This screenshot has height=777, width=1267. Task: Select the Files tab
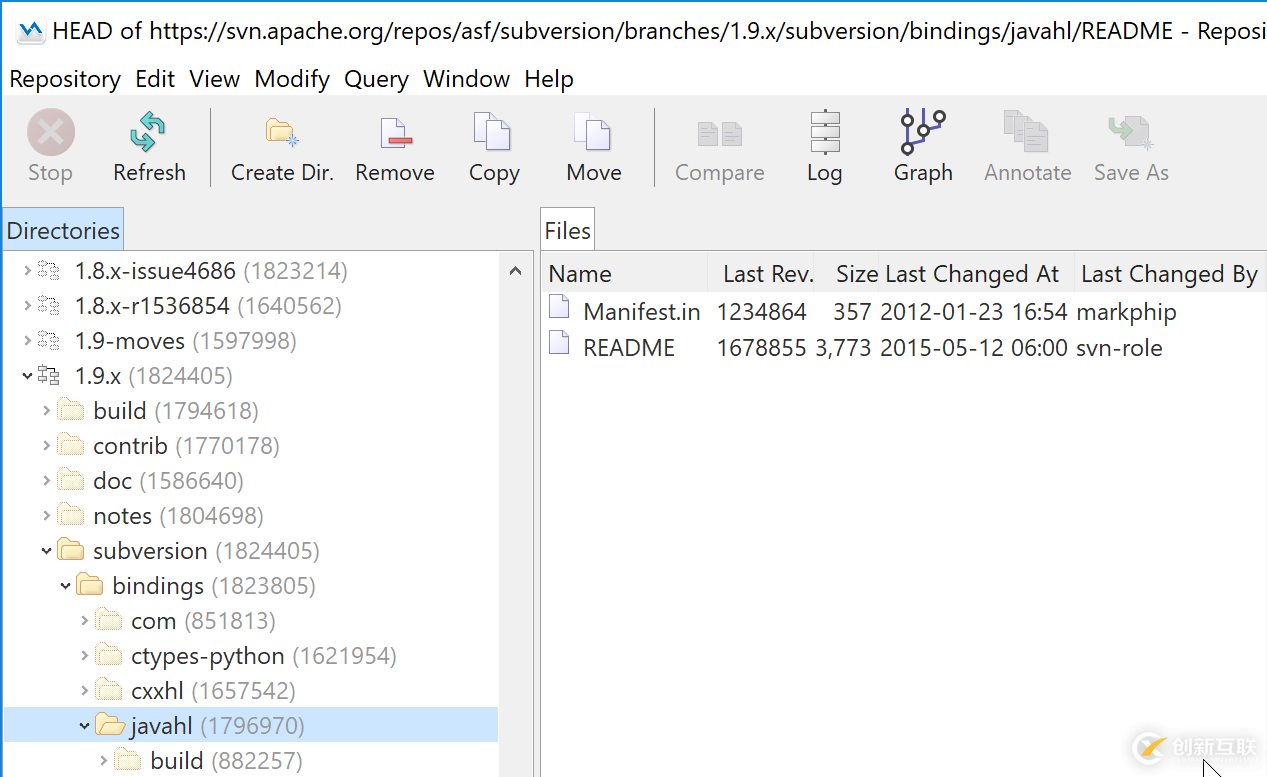[x=567, y=231]
